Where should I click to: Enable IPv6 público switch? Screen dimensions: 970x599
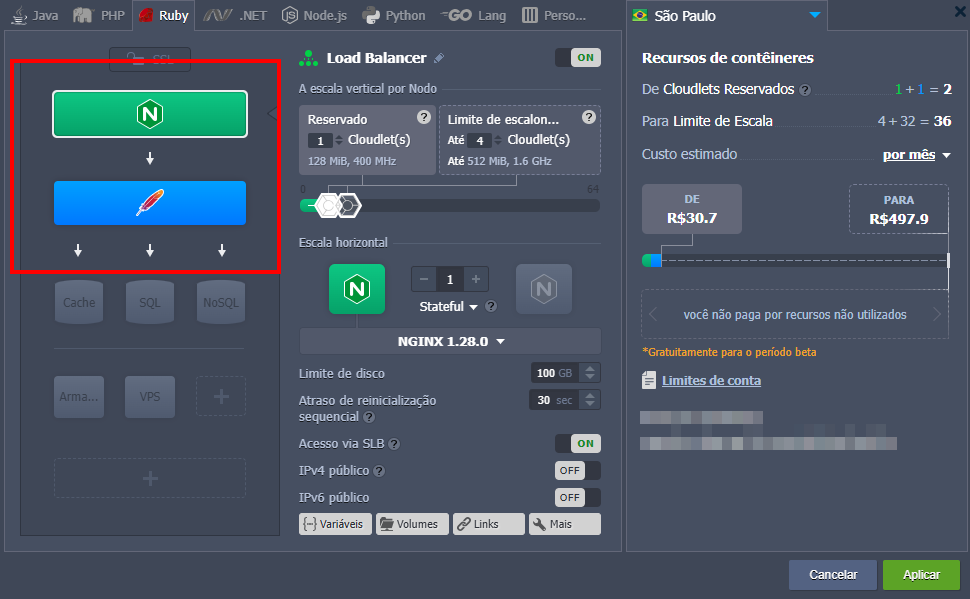click(x=578, y=498)
